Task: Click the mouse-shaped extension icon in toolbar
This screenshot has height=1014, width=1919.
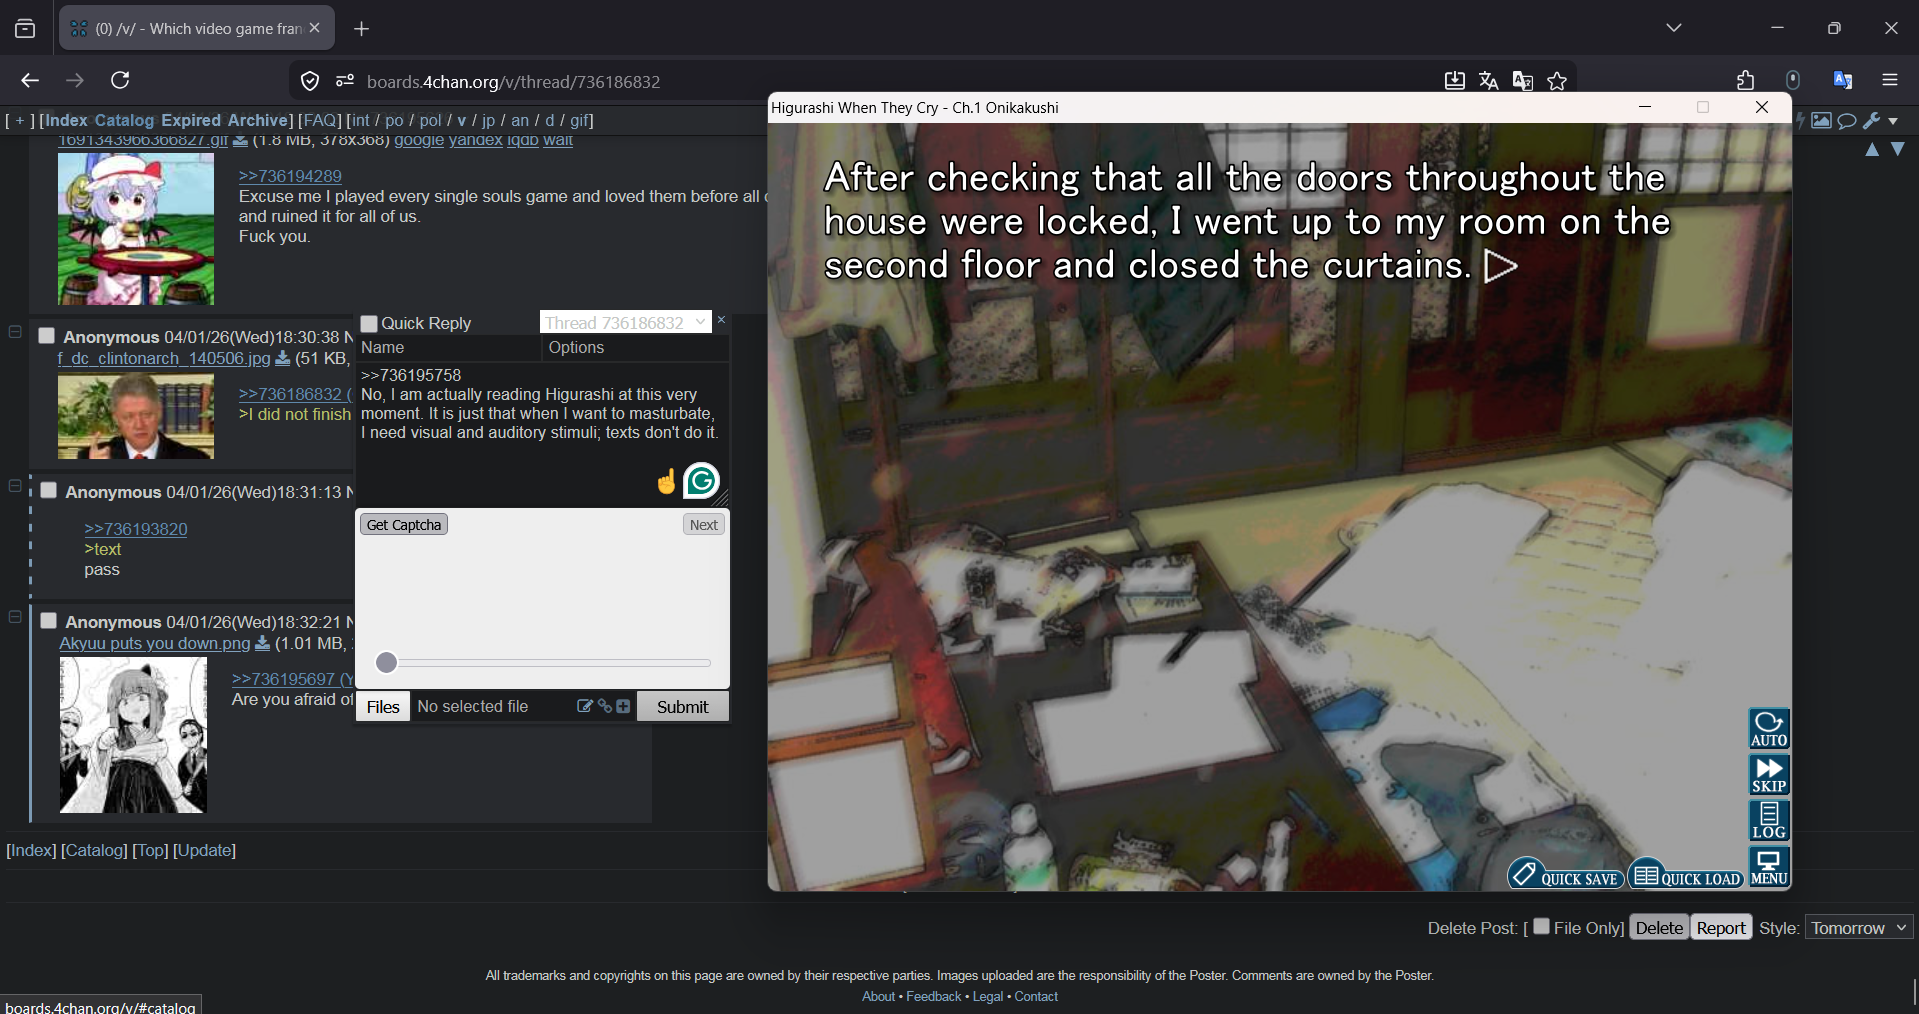Action: coord(1793,81)
